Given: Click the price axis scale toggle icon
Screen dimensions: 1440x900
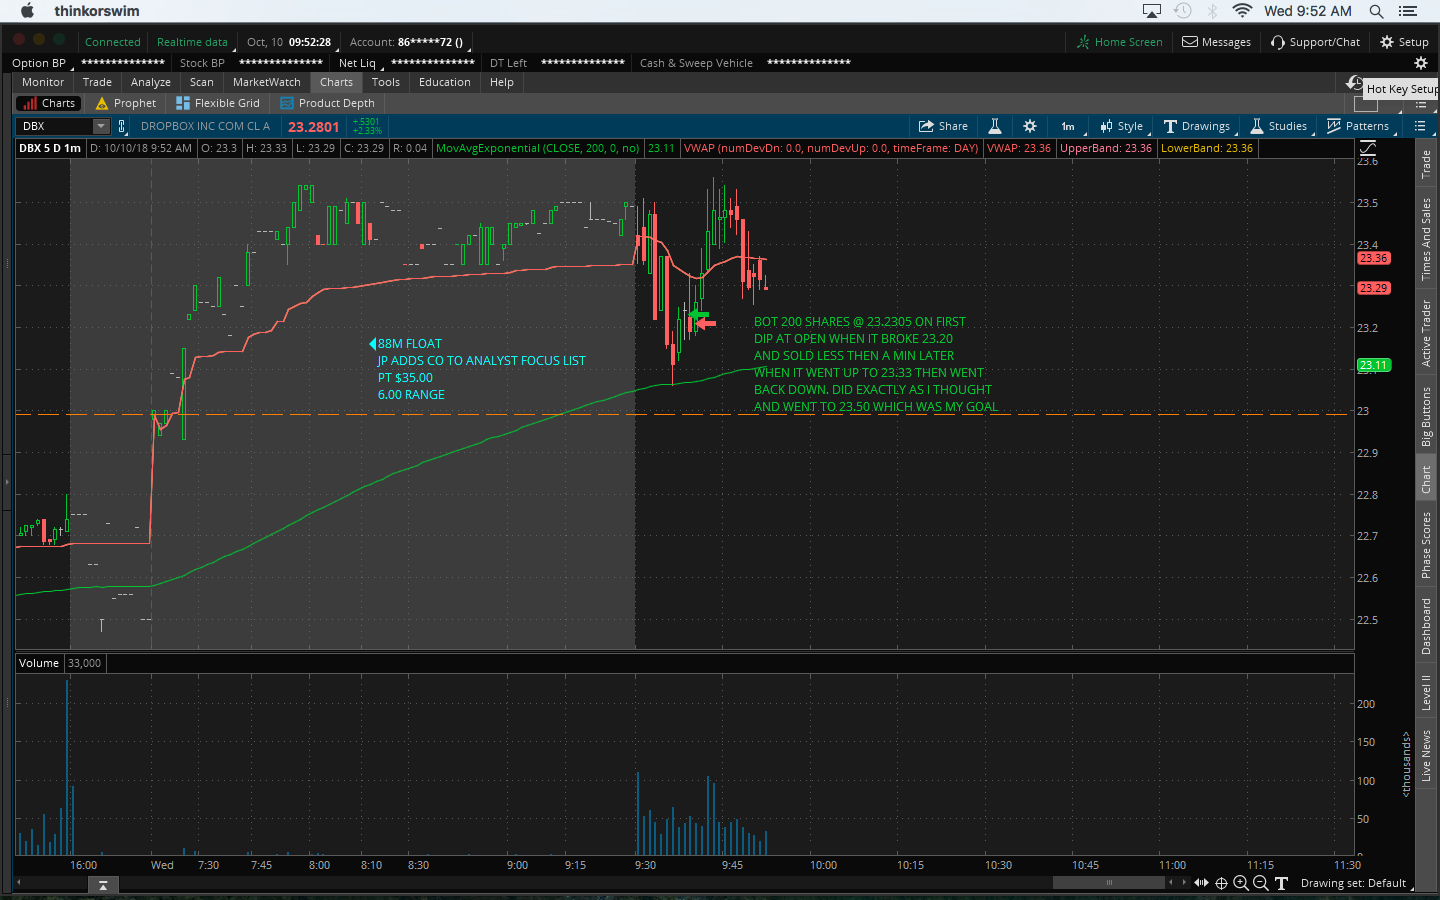Looking at the screenshot, I should 1367,148.
